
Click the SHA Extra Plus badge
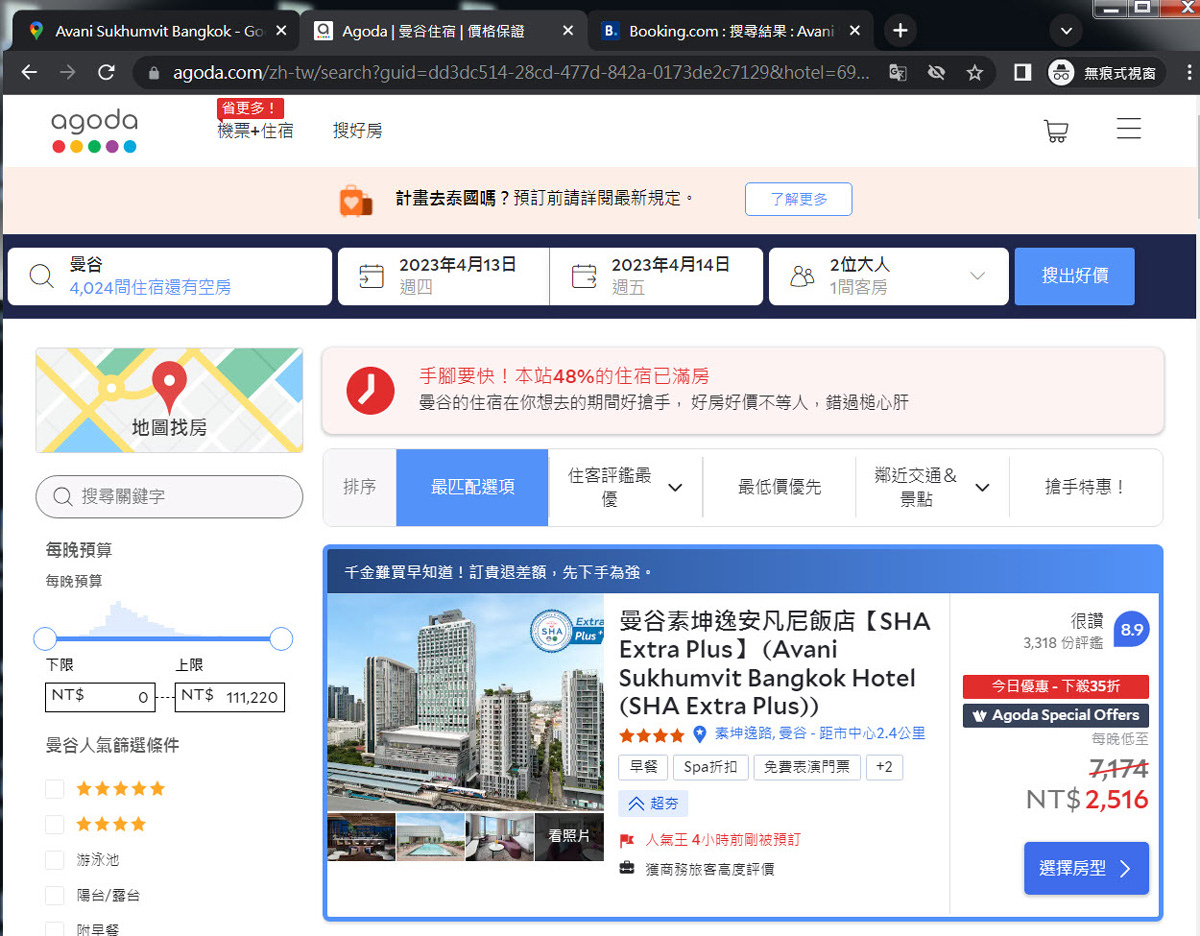[567, 630]
